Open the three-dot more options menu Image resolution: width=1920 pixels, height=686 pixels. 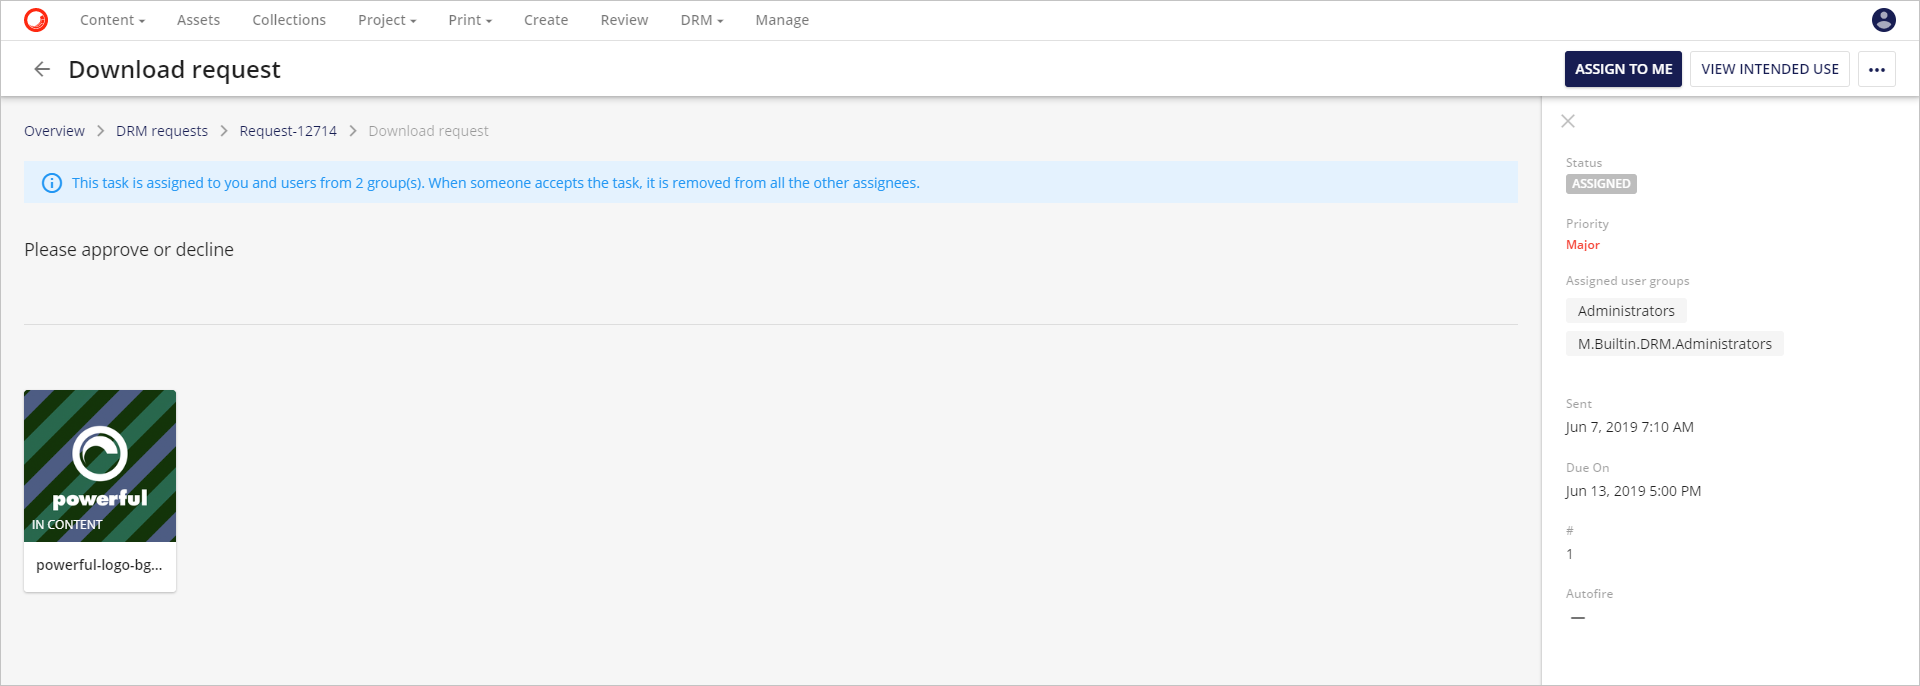pyautogui.click(x=1876, y=69)
